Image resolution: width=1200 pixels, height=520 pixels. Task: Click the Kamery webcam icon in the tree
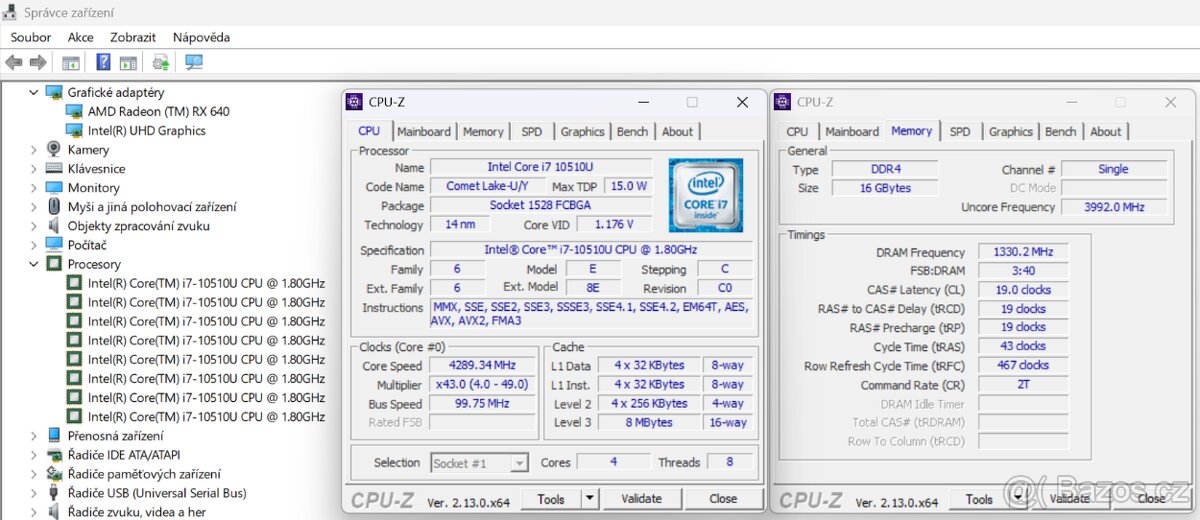(x=54, y=150)
